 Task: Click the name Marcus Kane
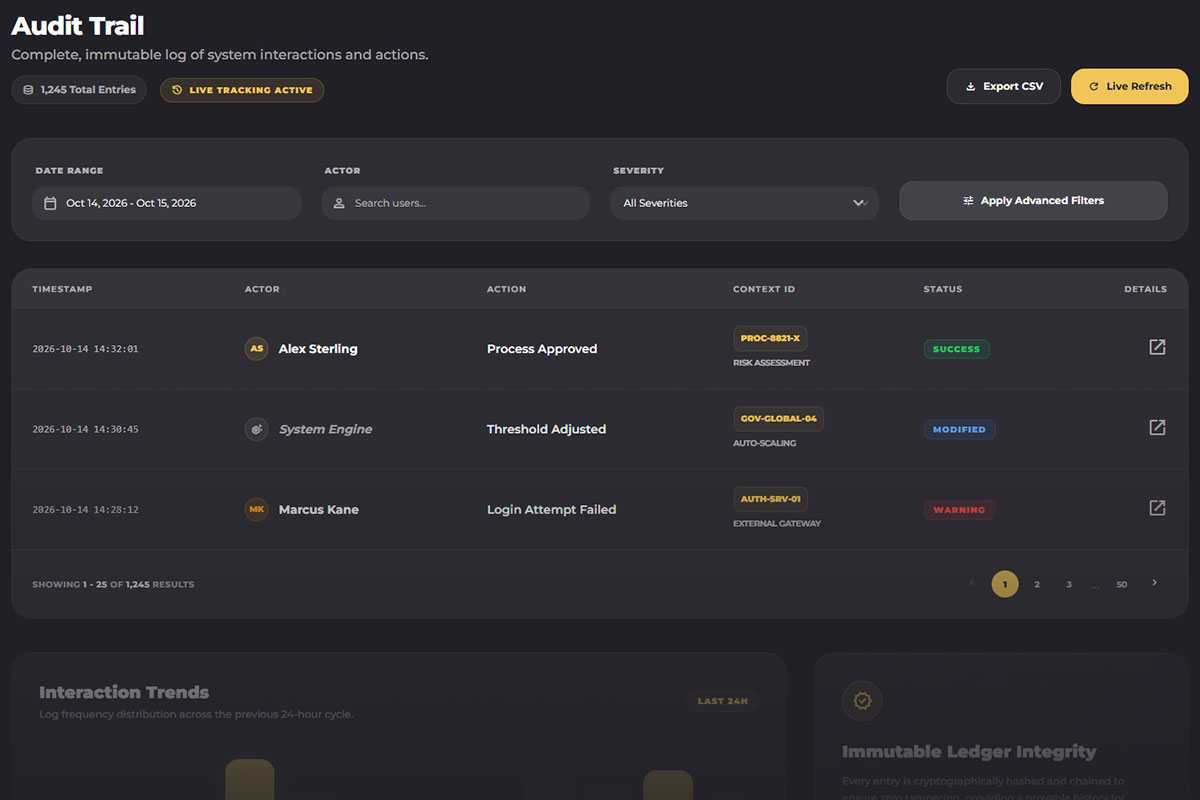click(318, 510)
